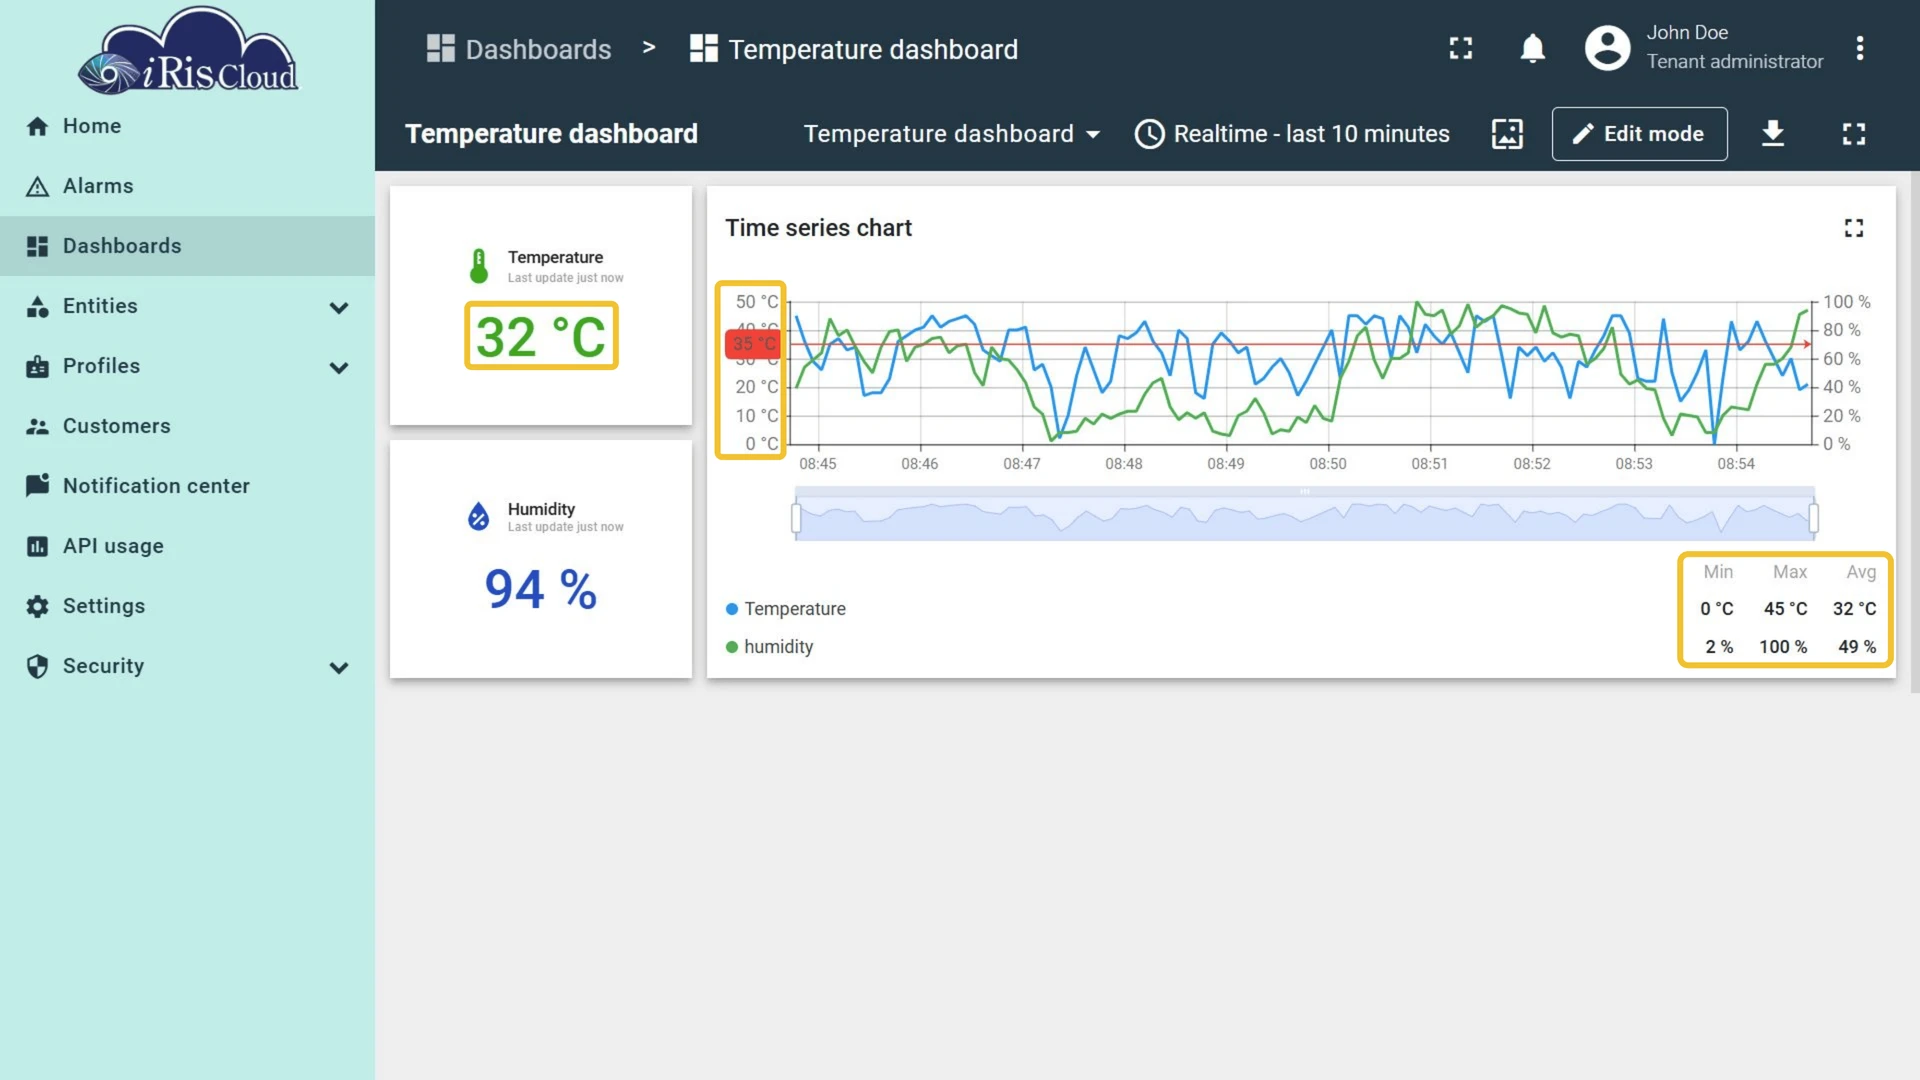Click the 94 % humidity value

[x=541, y=589]
